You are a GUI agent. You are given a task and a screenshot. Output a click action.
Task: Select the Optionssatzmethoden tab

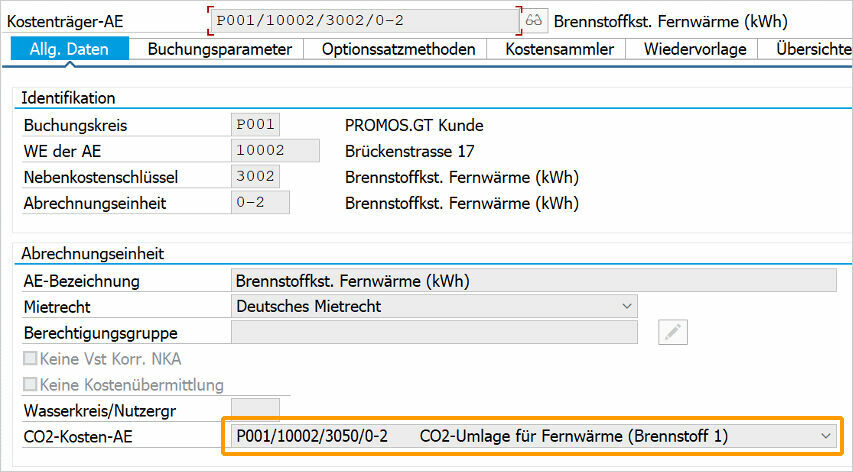coord(398,48)
